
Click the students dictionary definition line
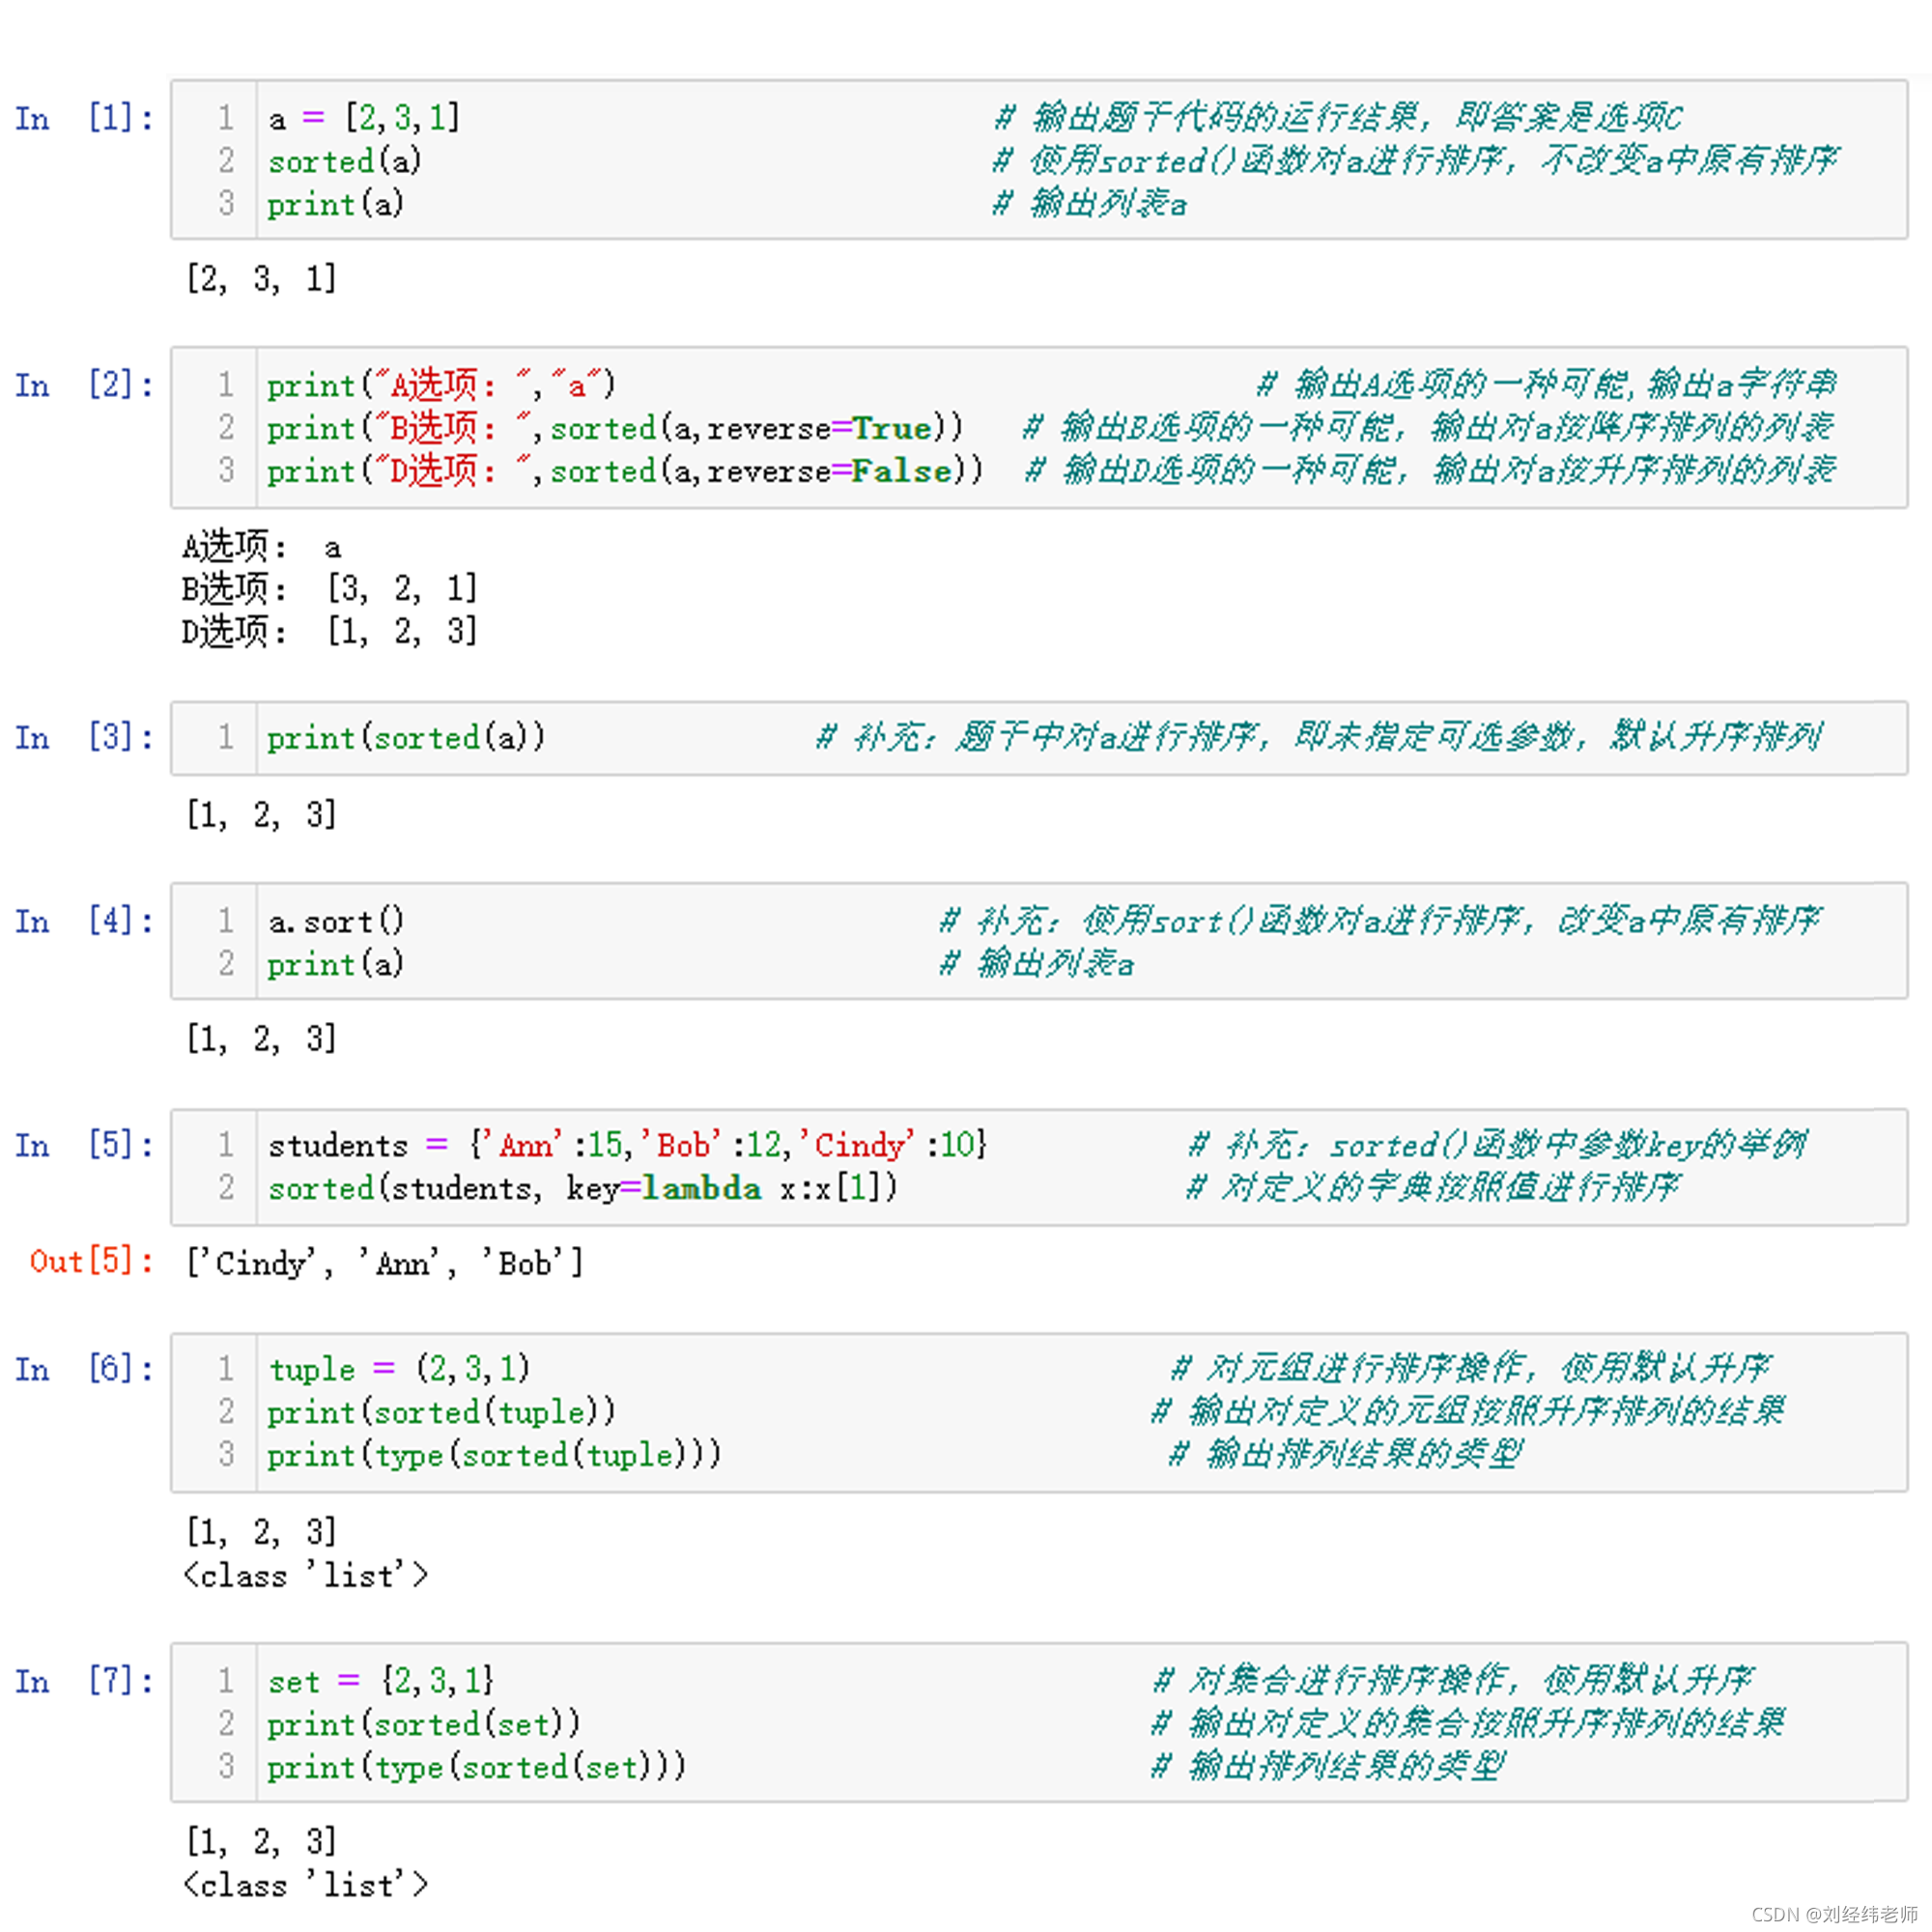[627, 1145]
